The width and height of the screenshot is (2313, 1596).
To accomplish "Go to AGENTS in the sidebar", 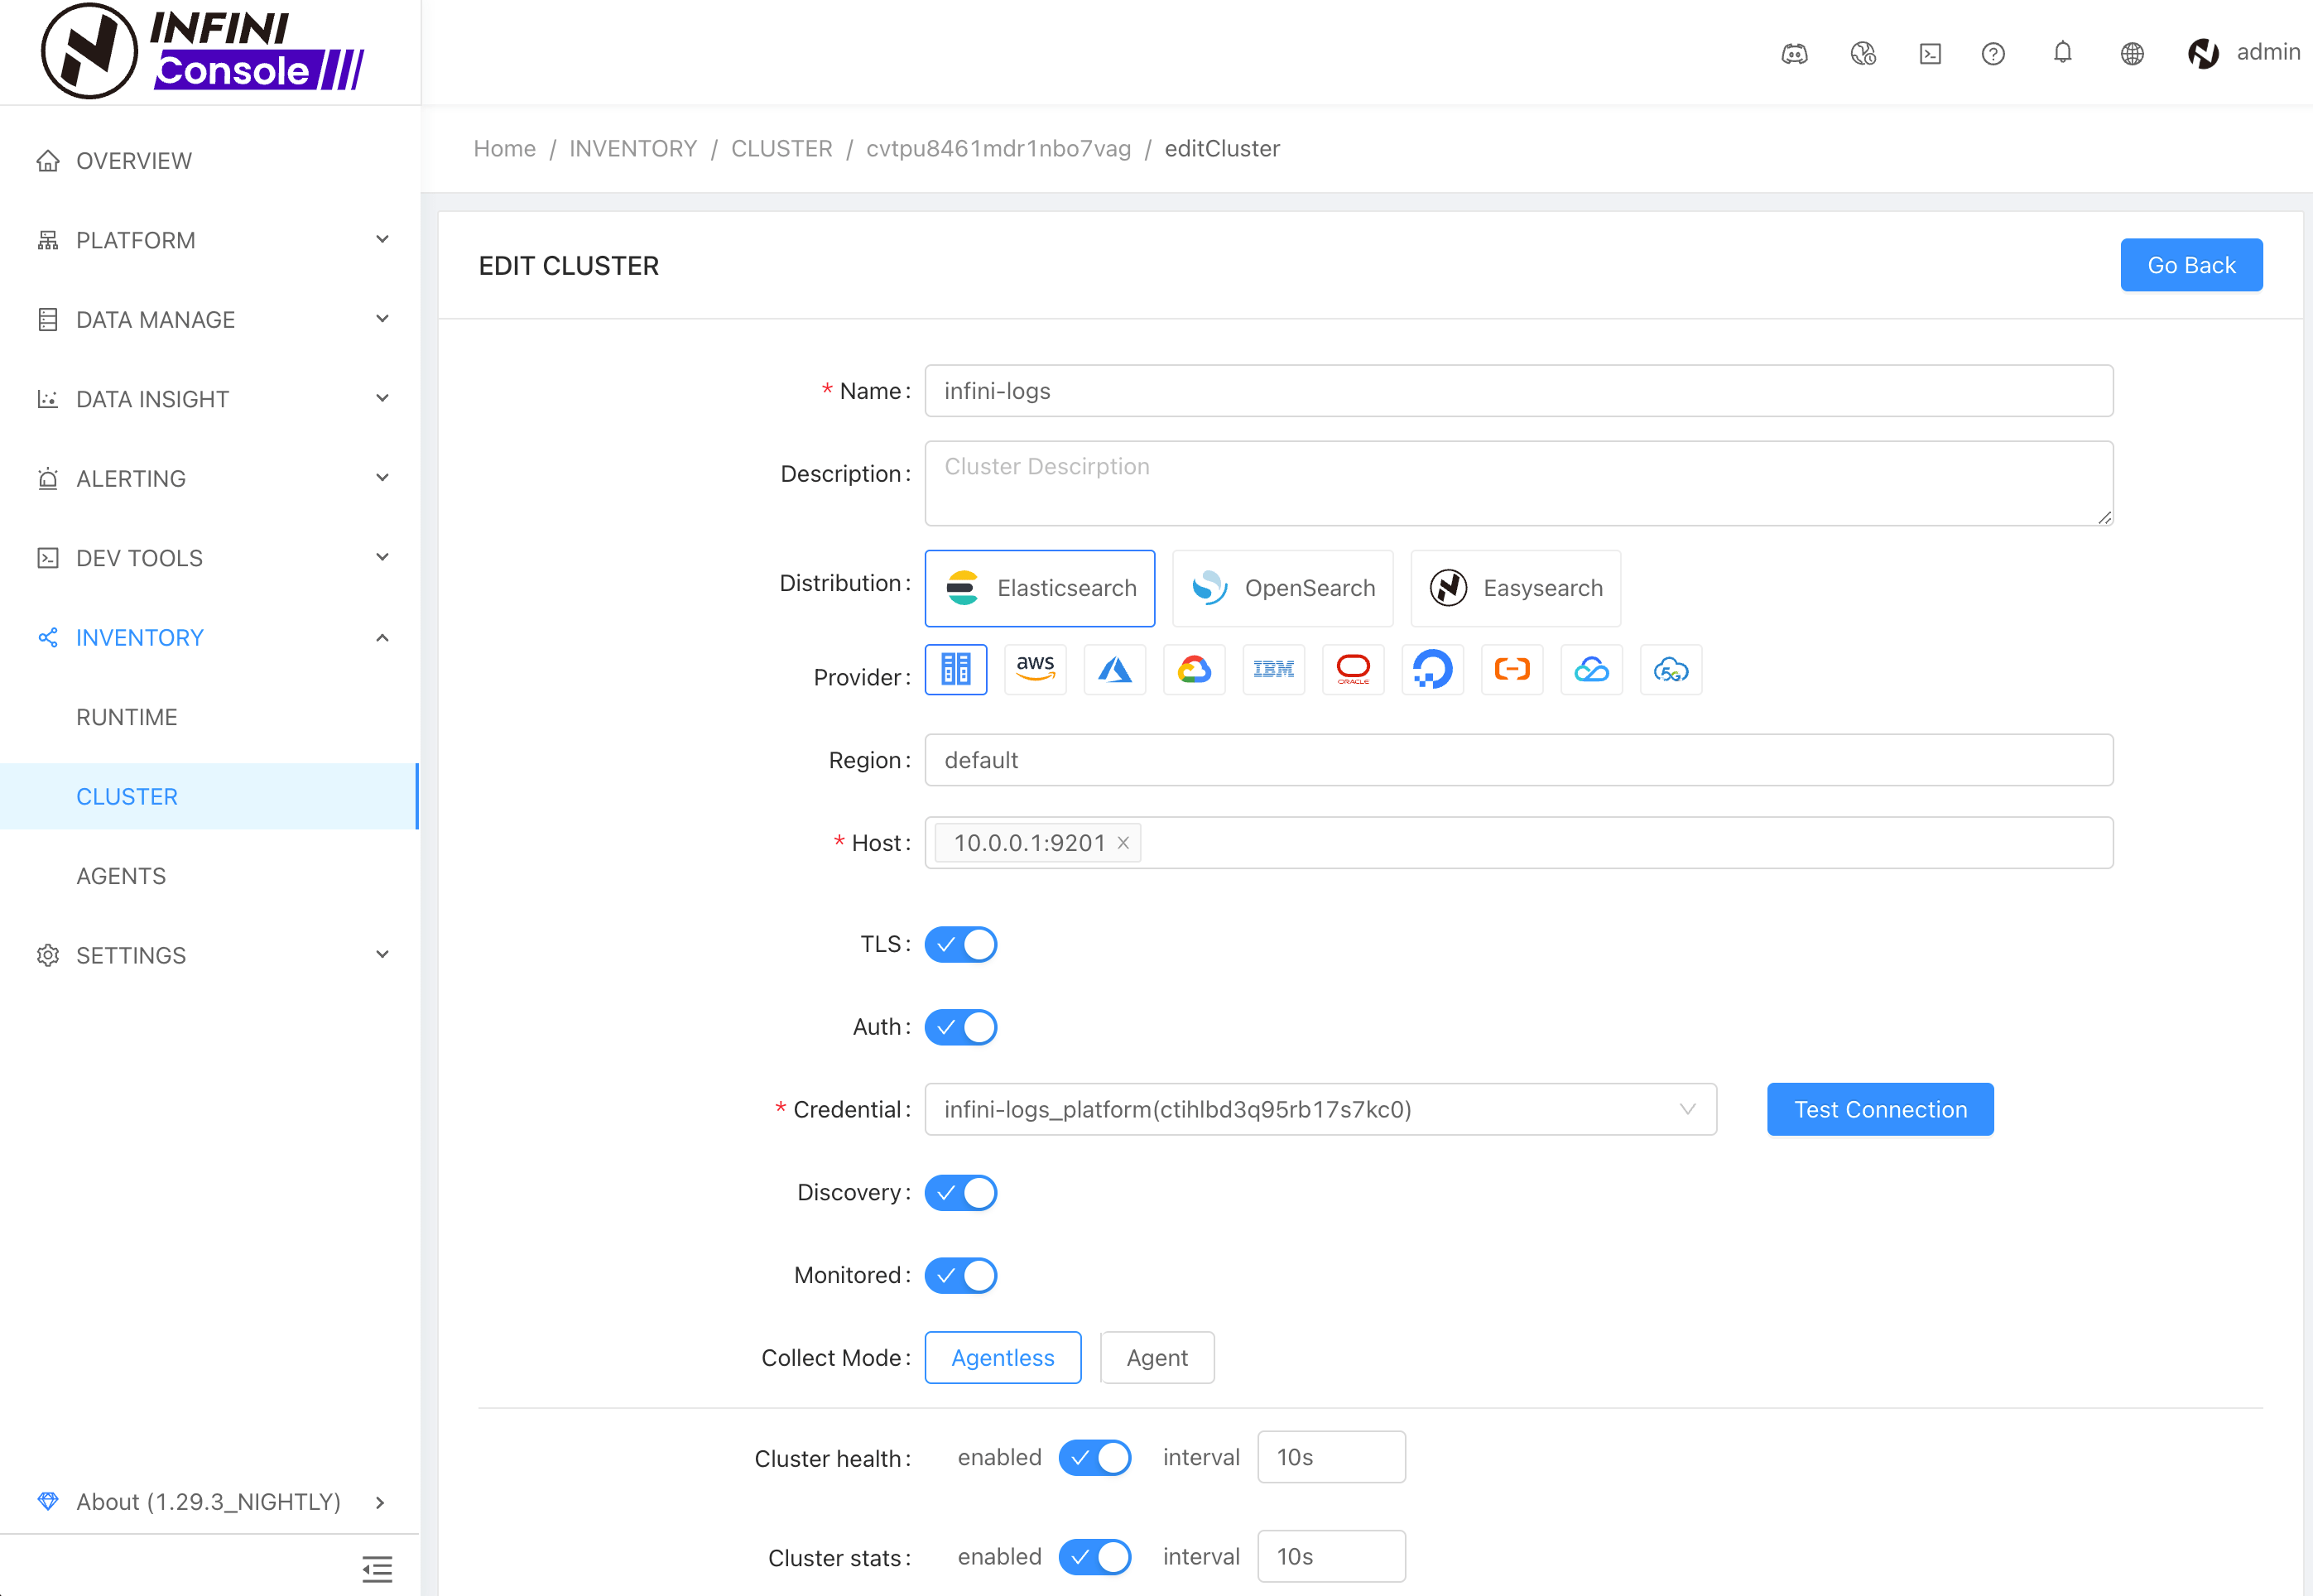I will [121, 876].
